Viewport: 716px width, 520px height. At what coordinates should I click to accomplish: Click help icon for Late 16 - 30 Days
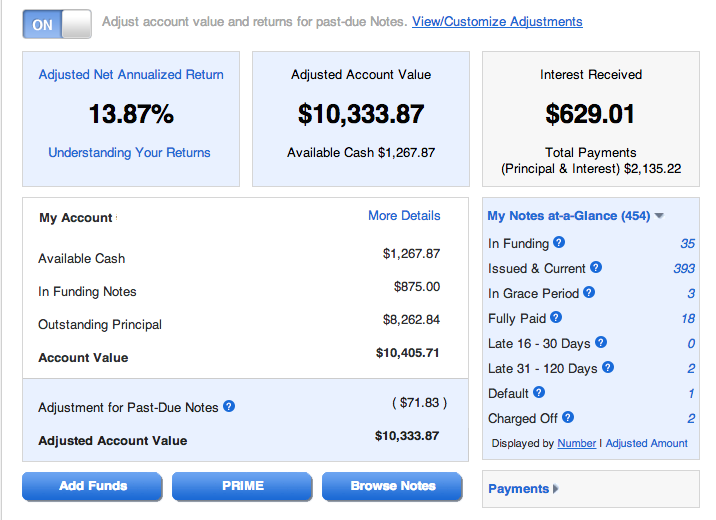pyautogui.click(x=601, y=342)
